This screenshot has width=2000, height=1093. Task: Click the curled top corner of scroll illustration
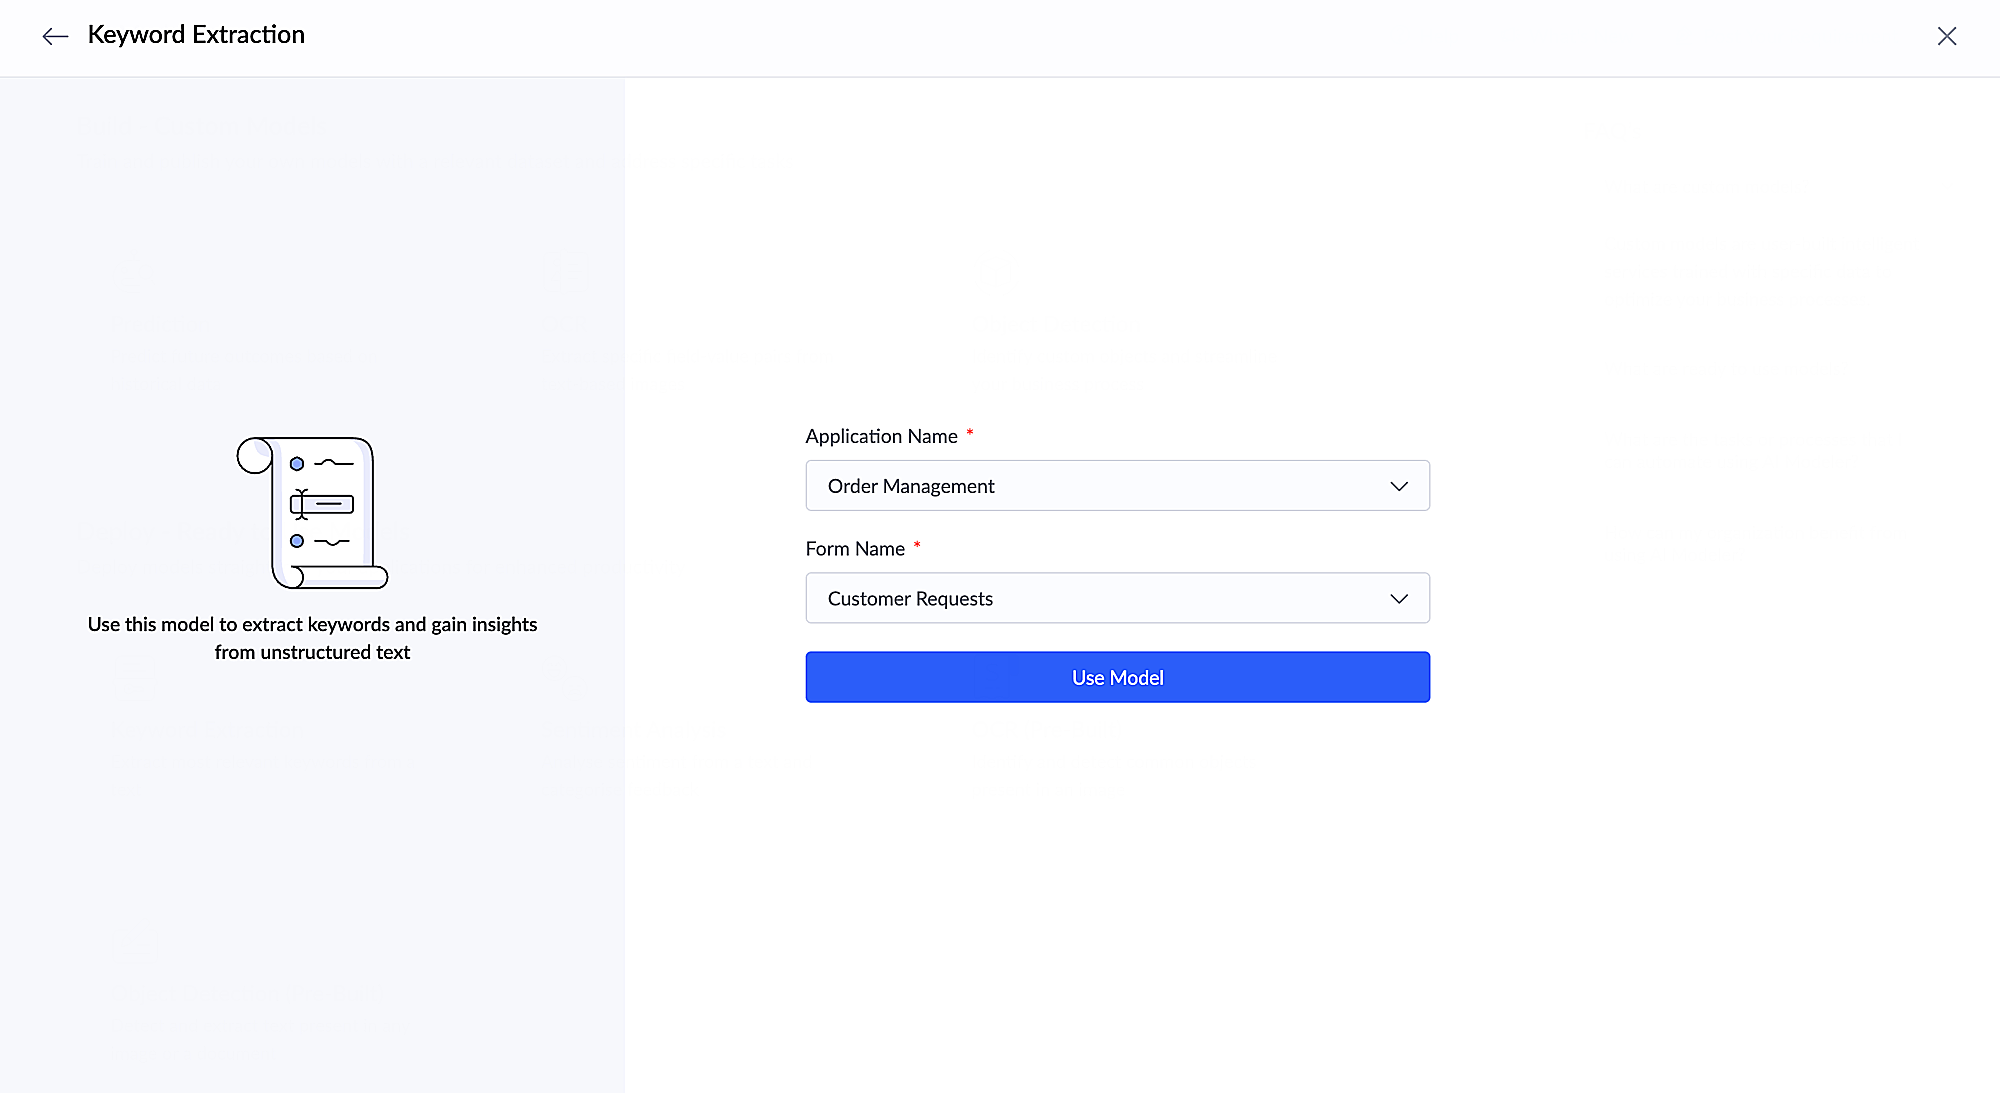[x=254, y=456]
